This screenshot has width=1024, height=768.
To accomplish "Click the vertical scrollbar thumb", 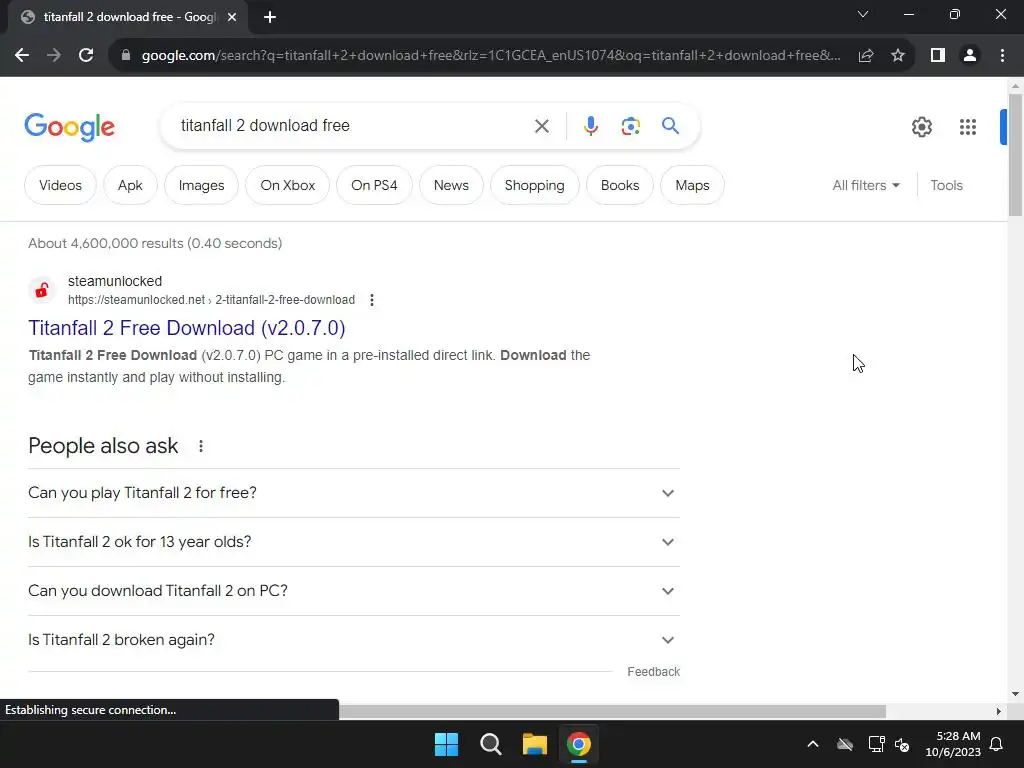I will click(1015, 155).
